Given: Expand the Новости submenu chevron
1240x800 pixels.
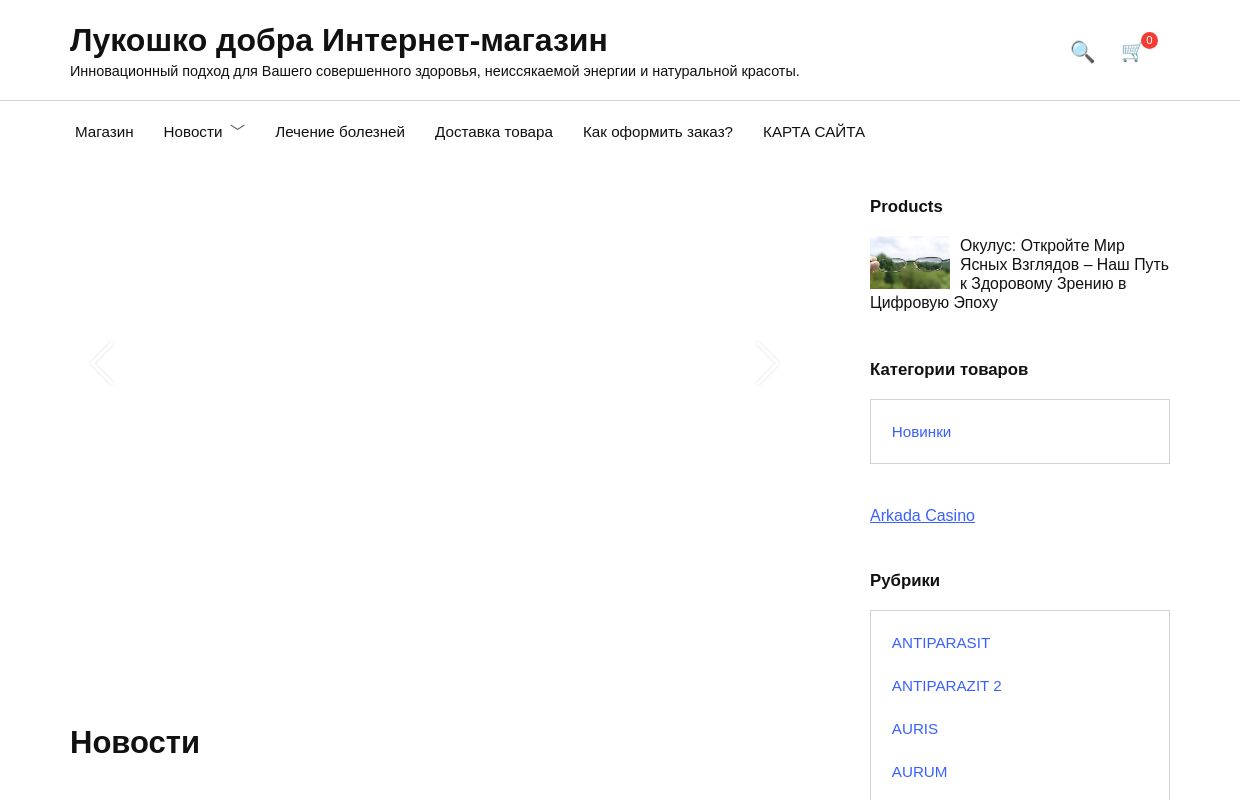Looking at the screenshot, I should (238, 127).
